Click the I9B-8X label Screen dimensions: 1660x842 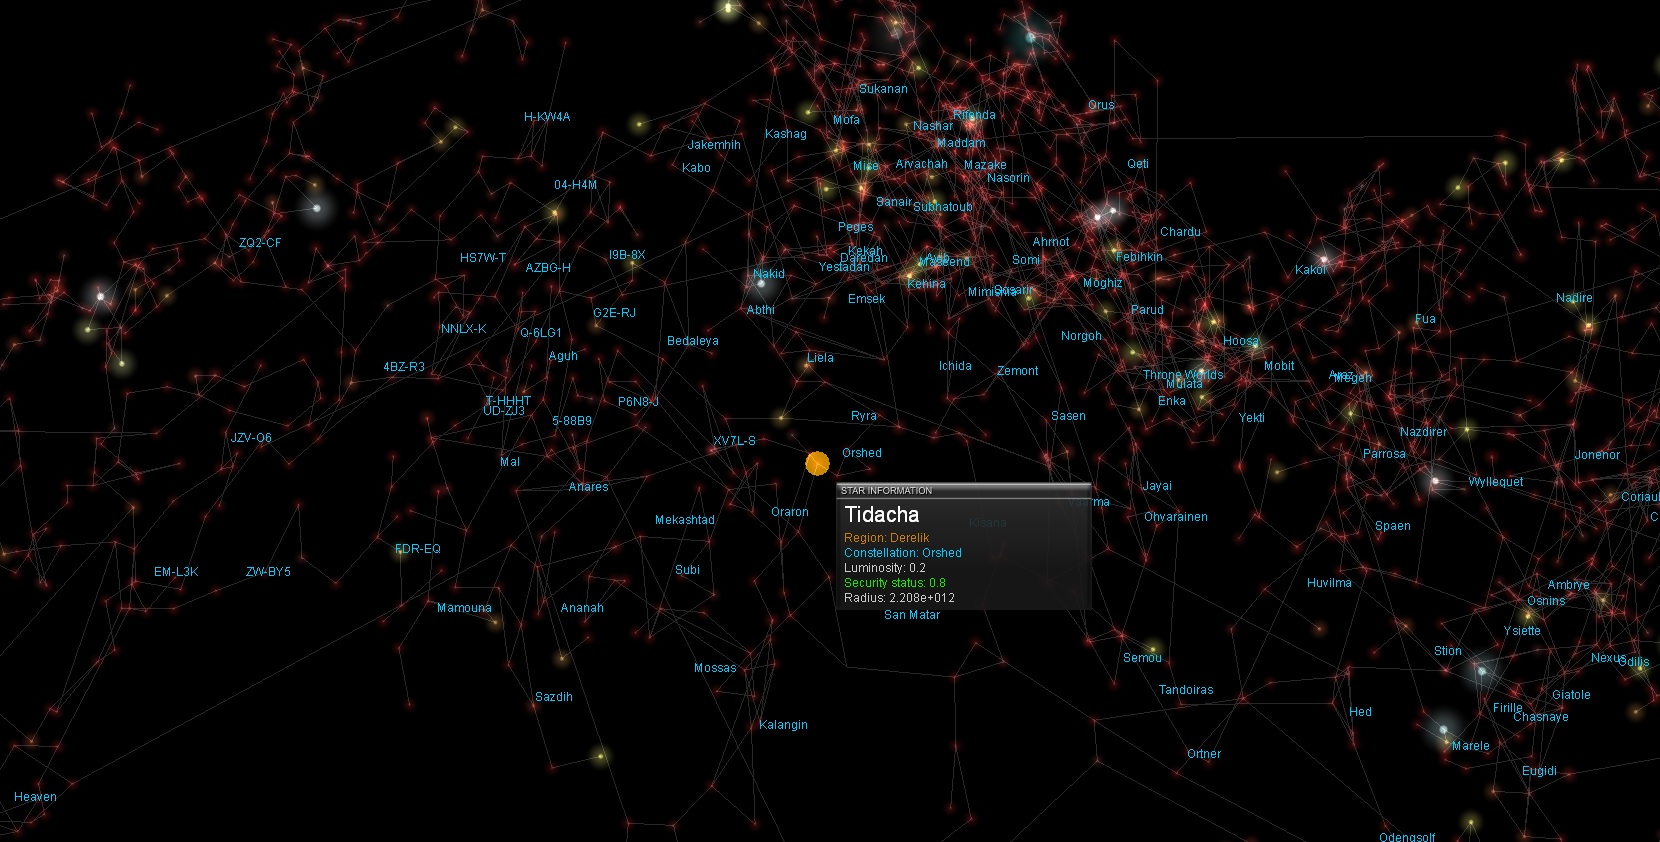(627, 255)
